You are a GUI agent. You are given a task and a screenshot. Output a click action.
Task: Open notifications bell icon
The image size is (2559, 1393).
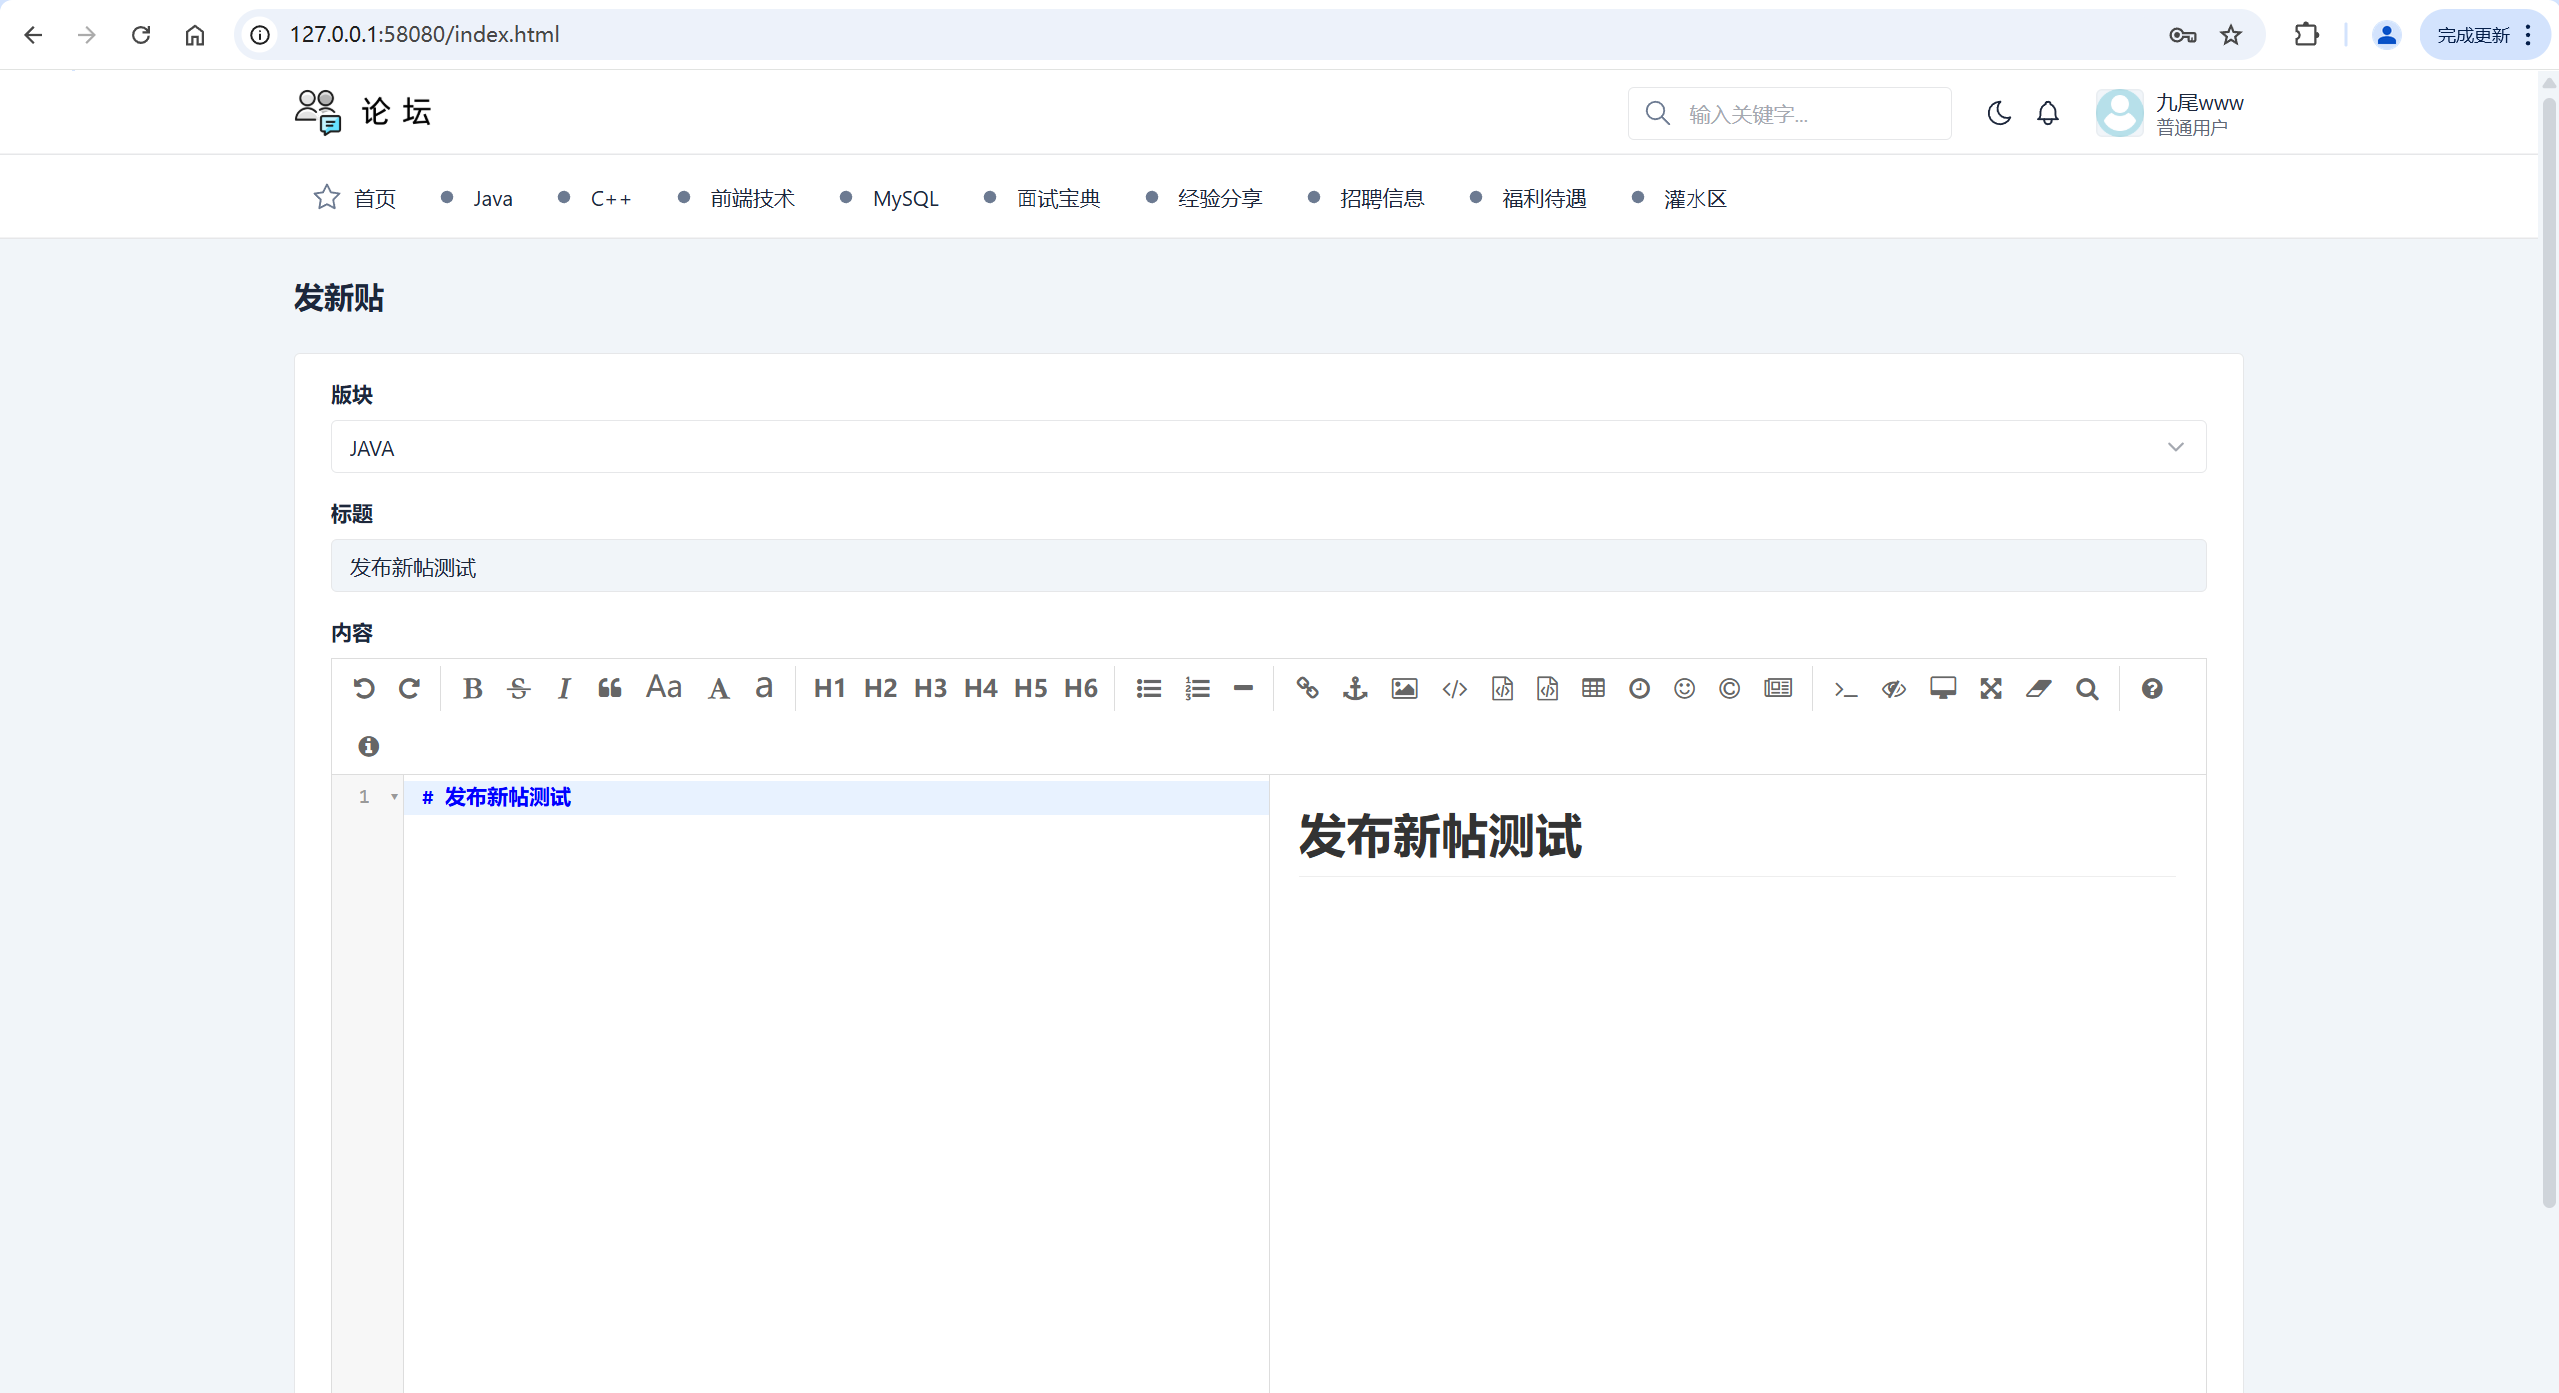2047,114
